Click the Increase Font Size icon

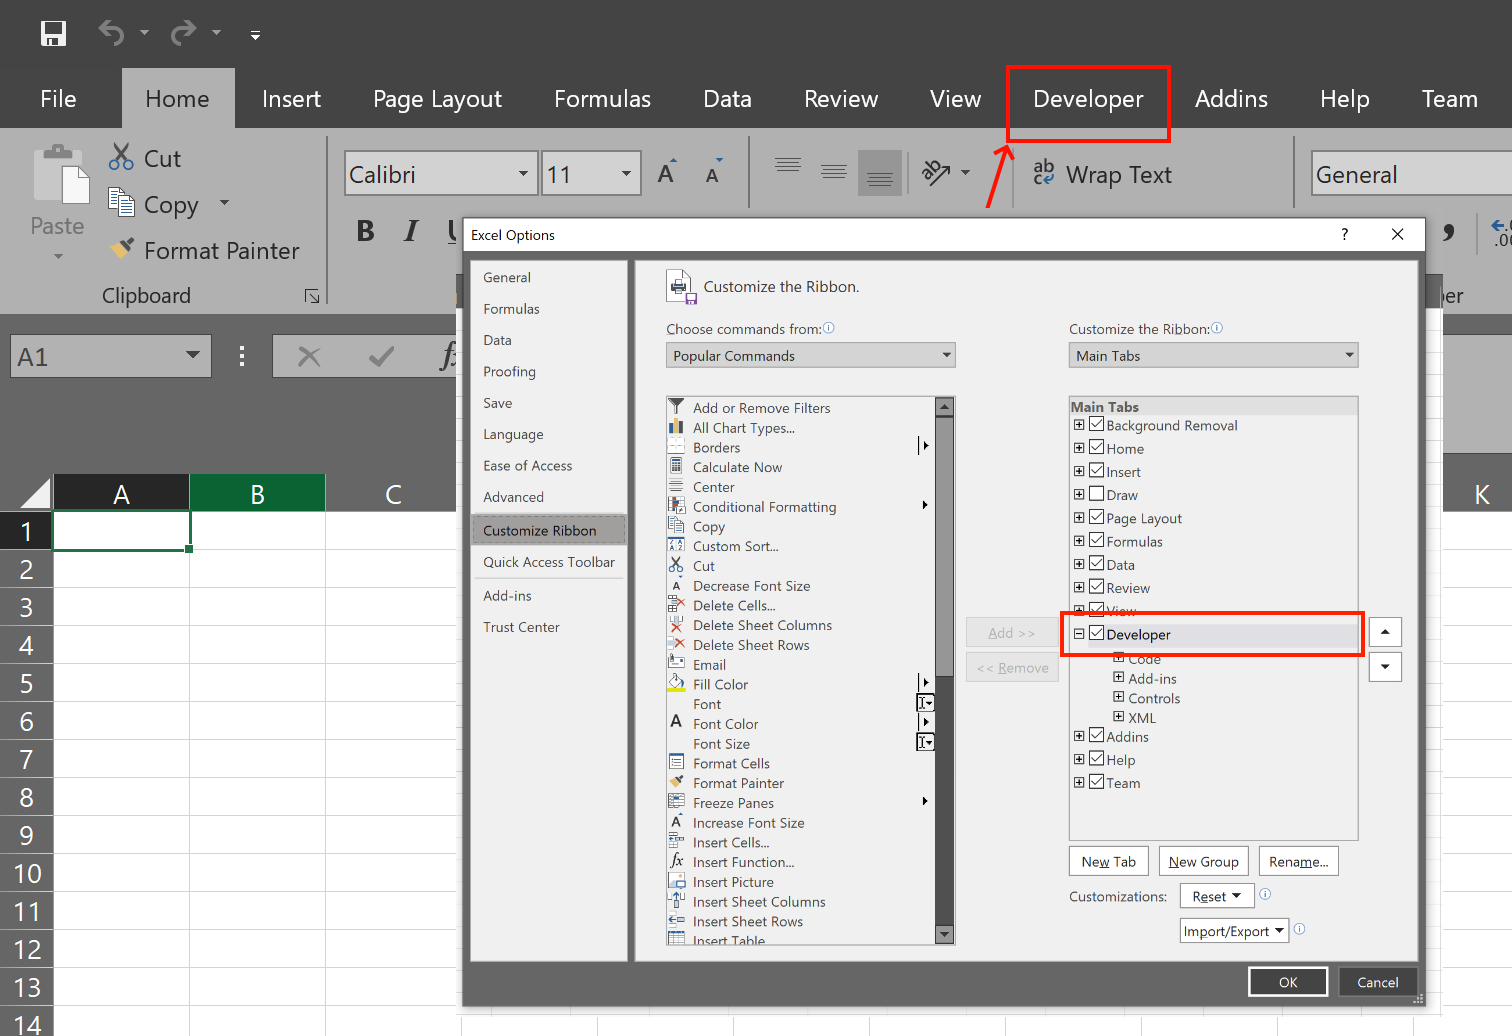tap(667, 173)
